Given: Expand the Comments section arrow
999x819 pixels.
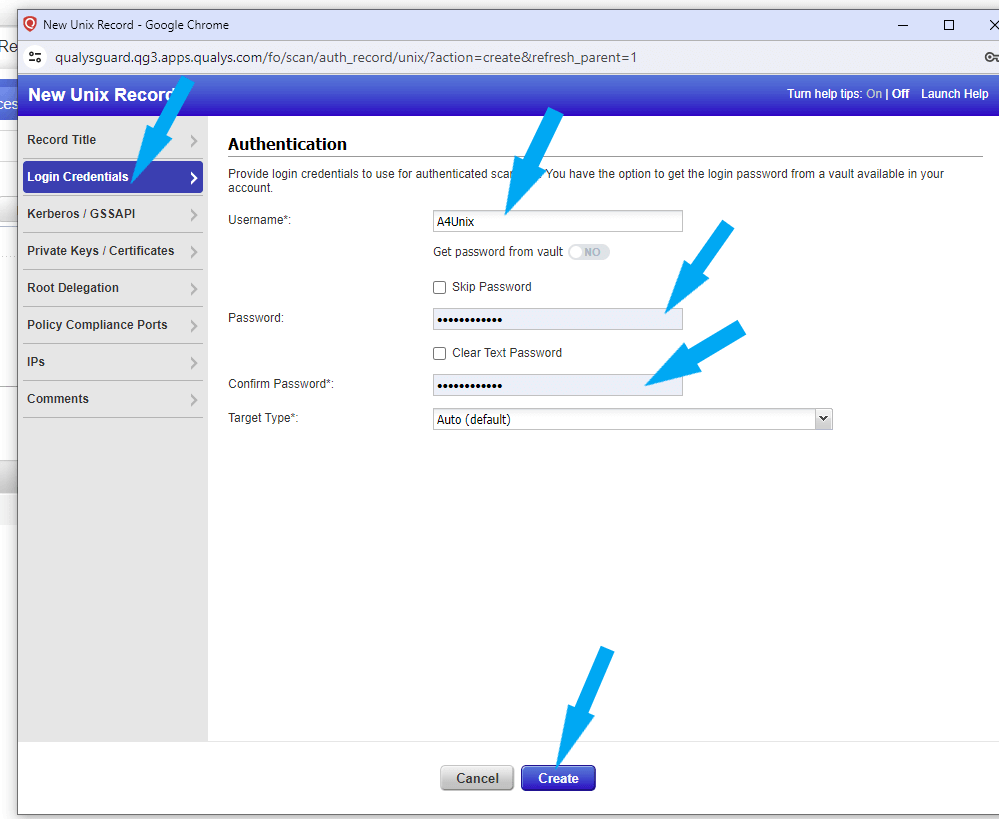Looking at the screenshot, I should (x=194, y=399).
